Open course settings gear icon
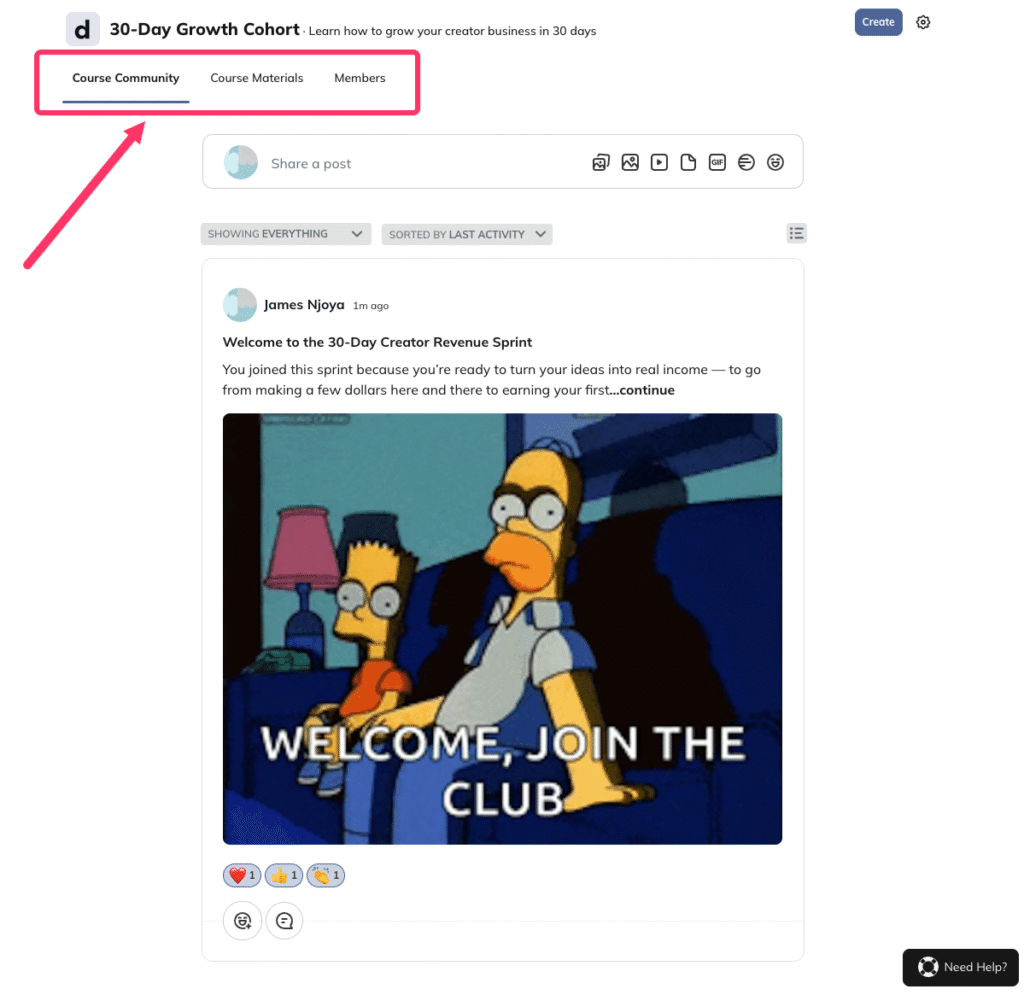The width and height of the screenshot is (1024, 995). tap(923, 22)
